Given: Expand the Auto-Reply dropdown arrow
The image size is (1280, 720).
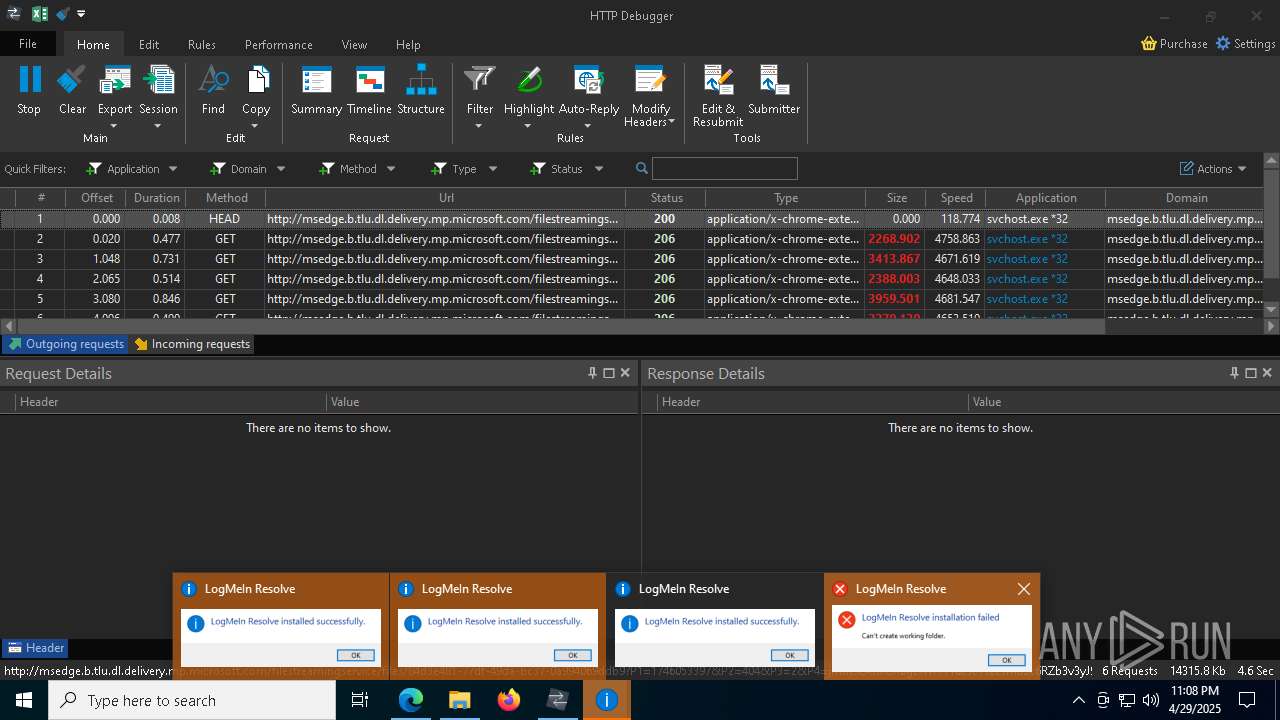Looking at the screenshot, I should click(x=588, y=126).
